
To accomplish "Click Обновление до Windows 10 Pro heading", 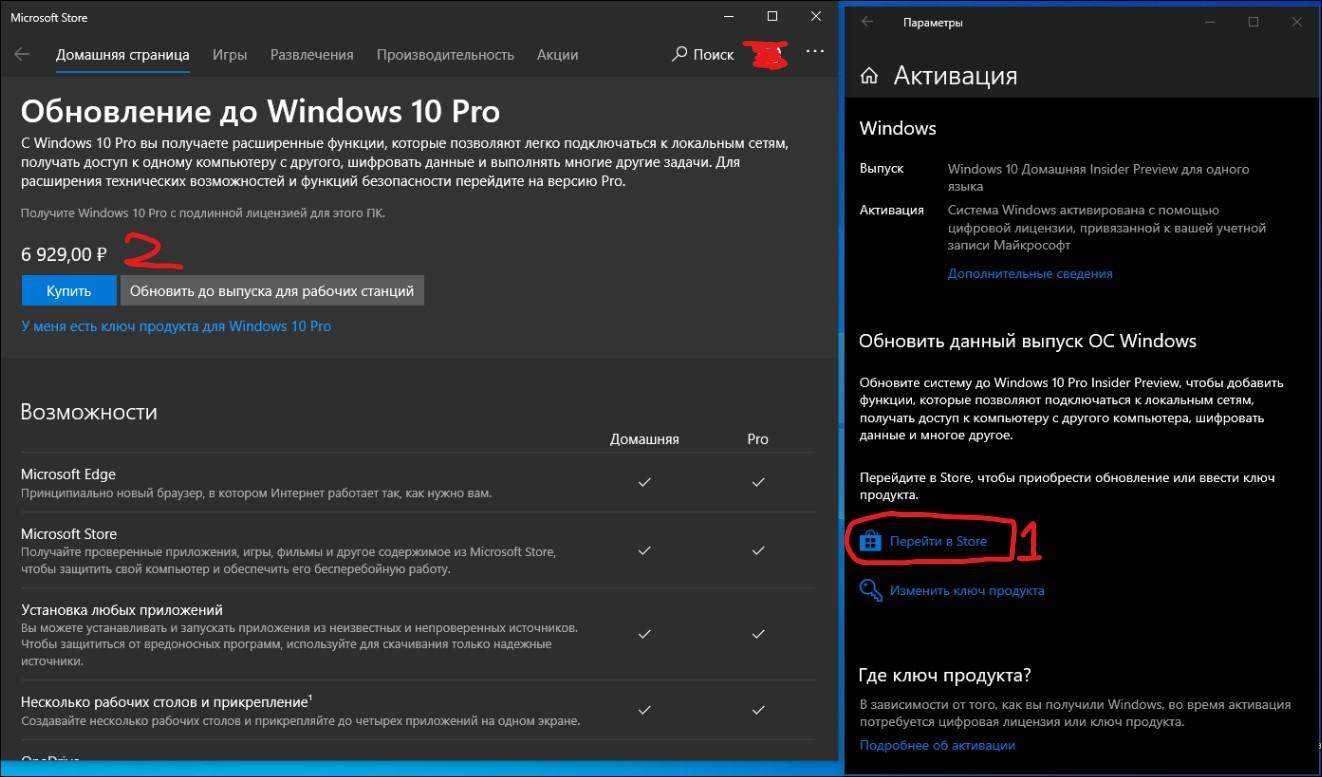I will tap(260, 110).
